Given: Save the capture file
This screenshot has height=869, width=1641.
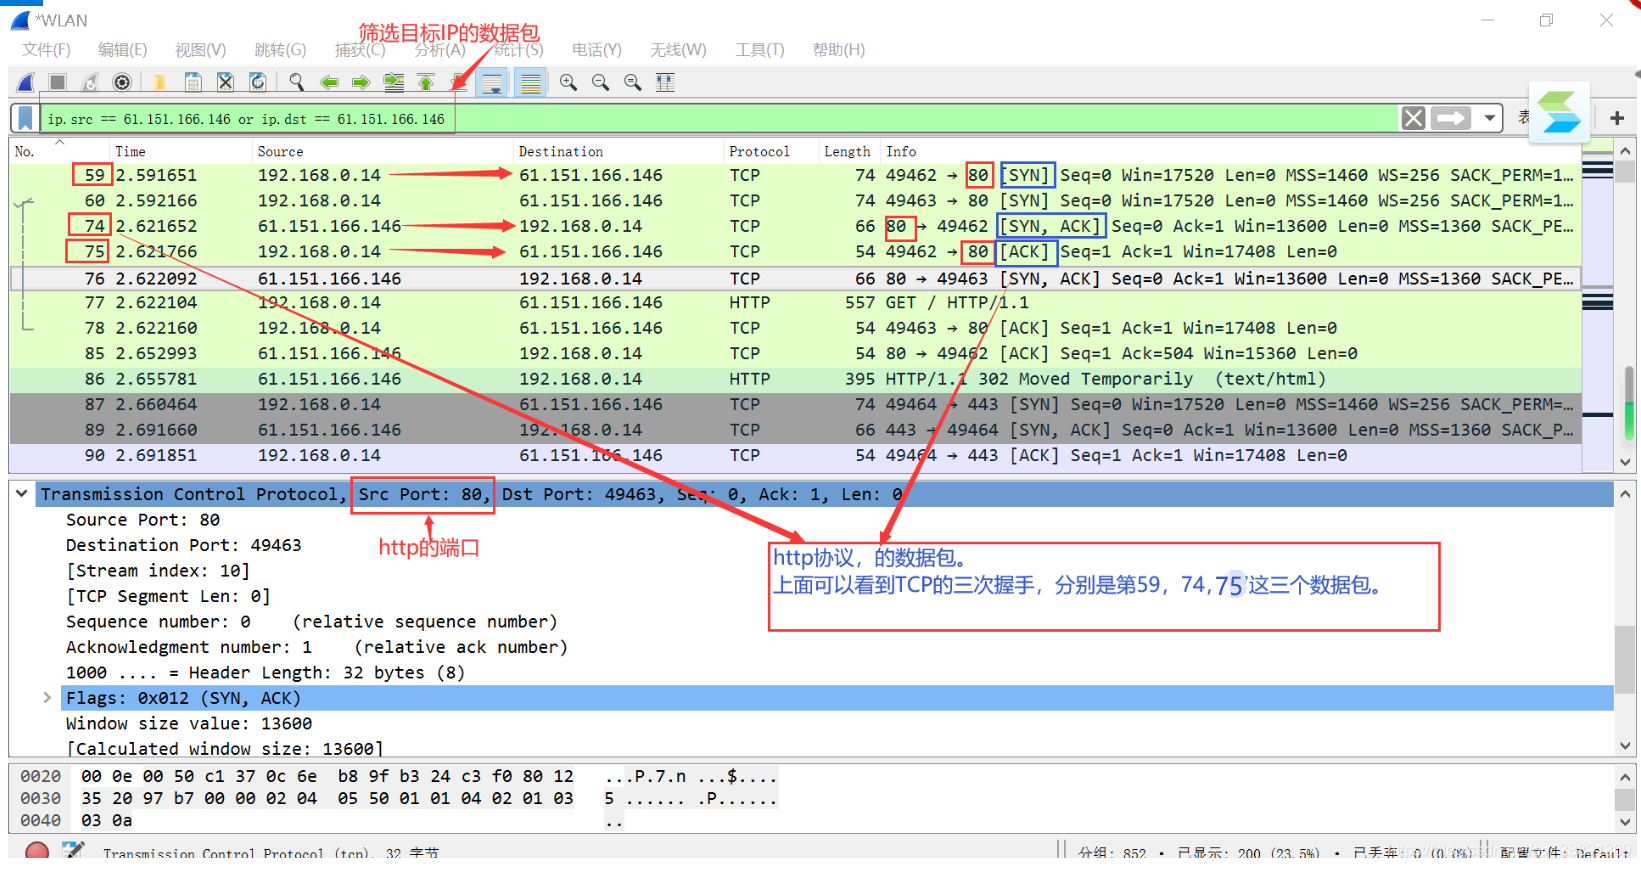Looking at the screenshot, I should (x=193, y=83).
